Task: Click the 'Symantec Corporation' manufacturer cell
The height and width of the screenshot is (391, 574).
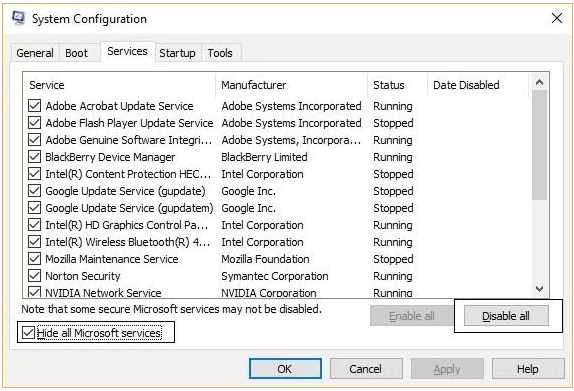Action: (x=275, y=276)
